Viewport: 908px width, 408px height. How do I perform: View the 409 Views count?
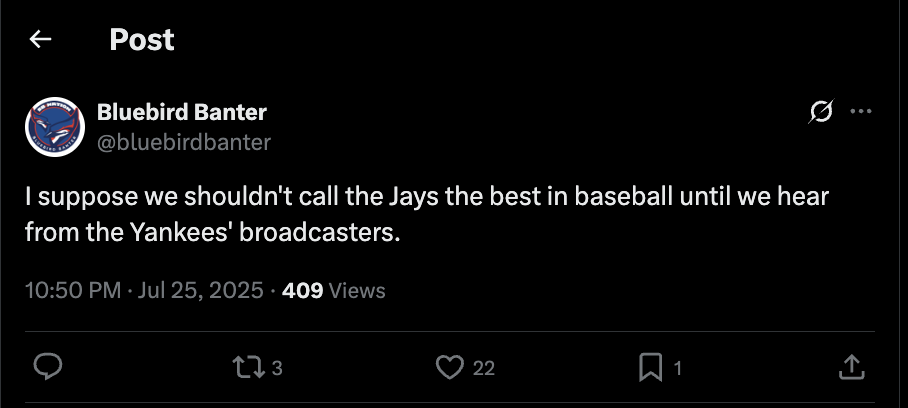pos(334,290)
